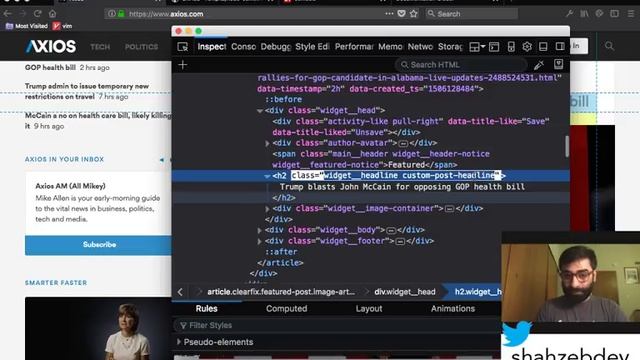Expand the div widget__body node
This screenshot has width=640, height=360.
click(260, 230)
